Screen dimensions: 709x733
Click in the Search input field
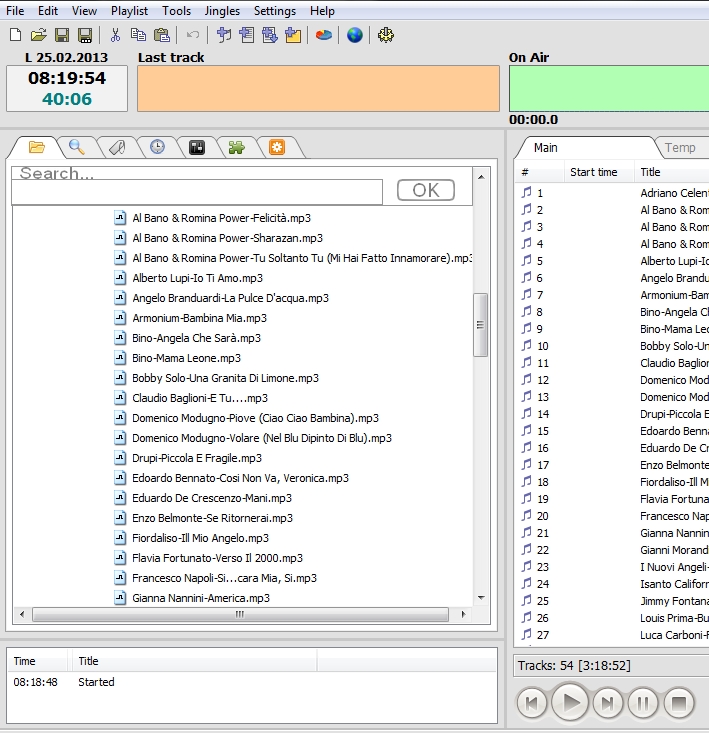[x=197, y=192]
